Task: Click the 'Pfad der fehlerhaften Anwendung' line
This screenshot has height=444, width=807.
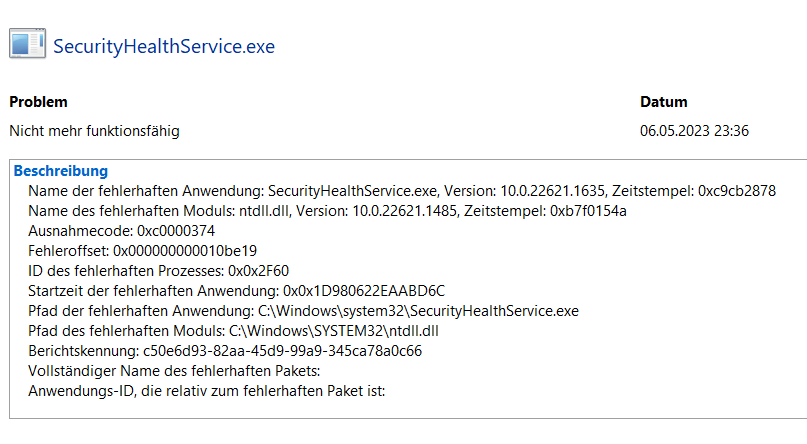Action: tap(302, 311)
